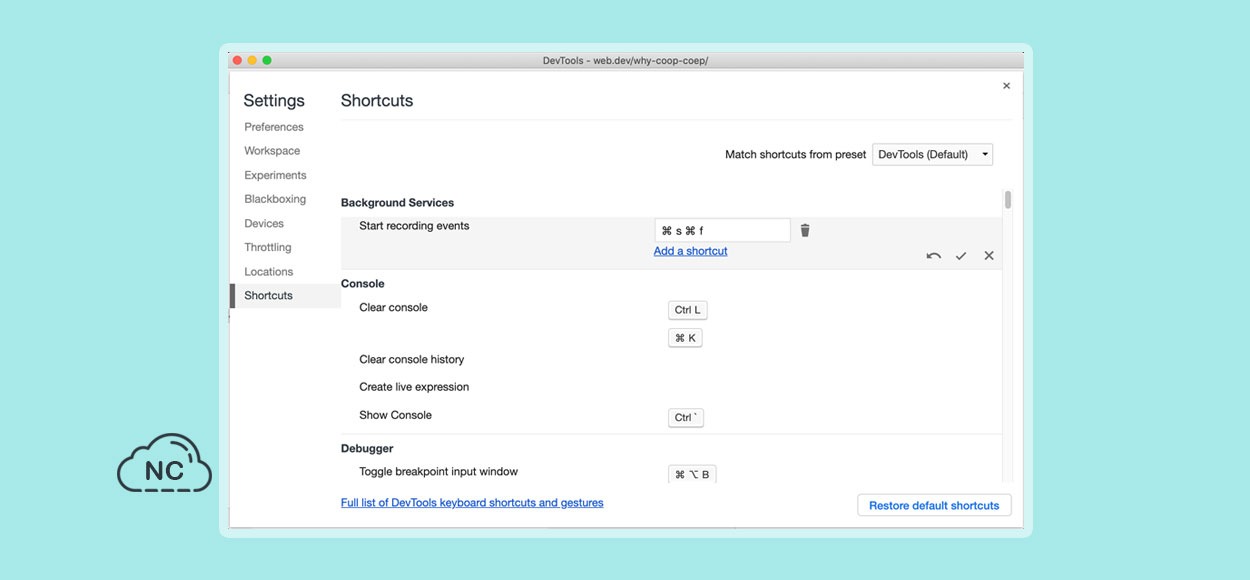Click the shortcuts list scrollbar thumb

point(1008,199)
